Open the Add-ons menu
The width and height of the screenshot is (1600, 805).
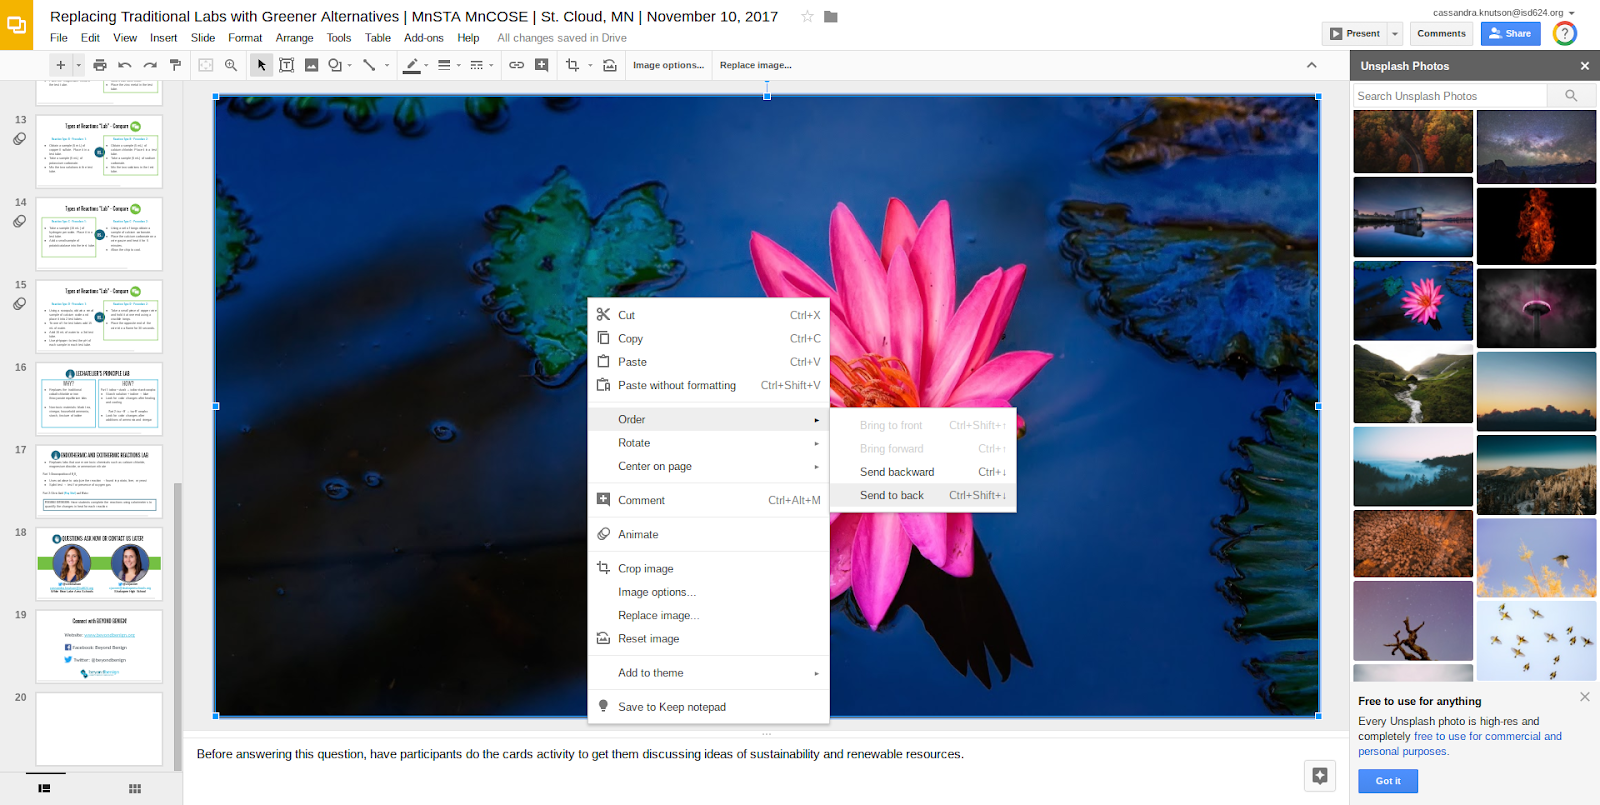424,38
